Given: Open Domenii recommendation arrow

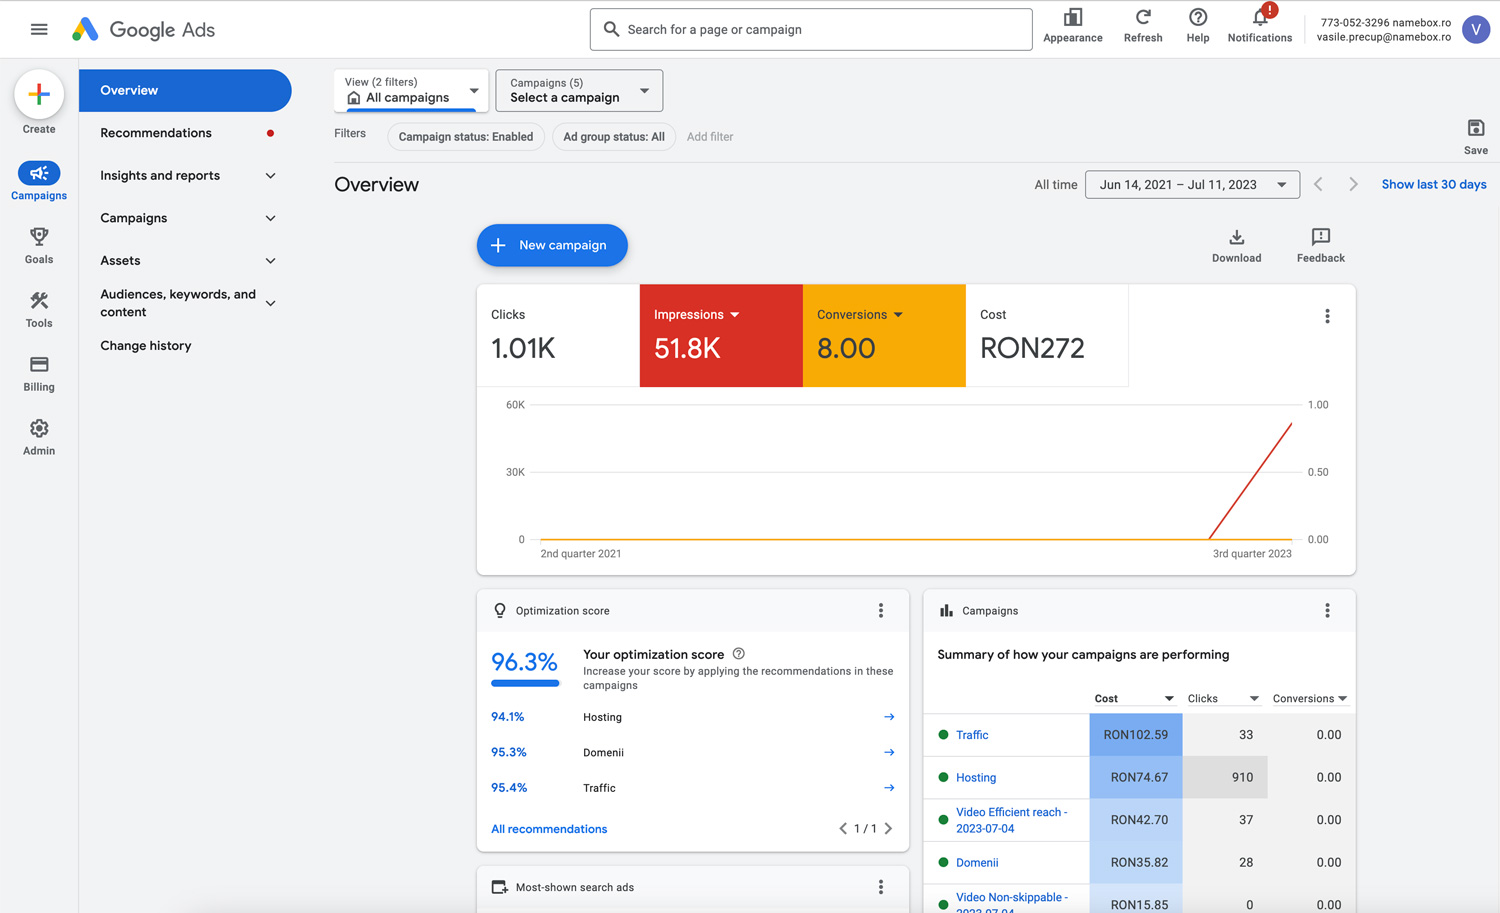Looking at the screenshot, I should (889, 752).
